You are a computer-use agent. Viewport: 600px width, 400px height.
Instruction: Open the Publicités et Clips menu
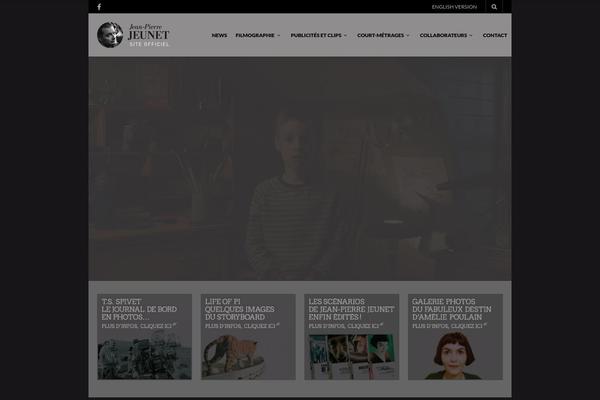point(316,35)
